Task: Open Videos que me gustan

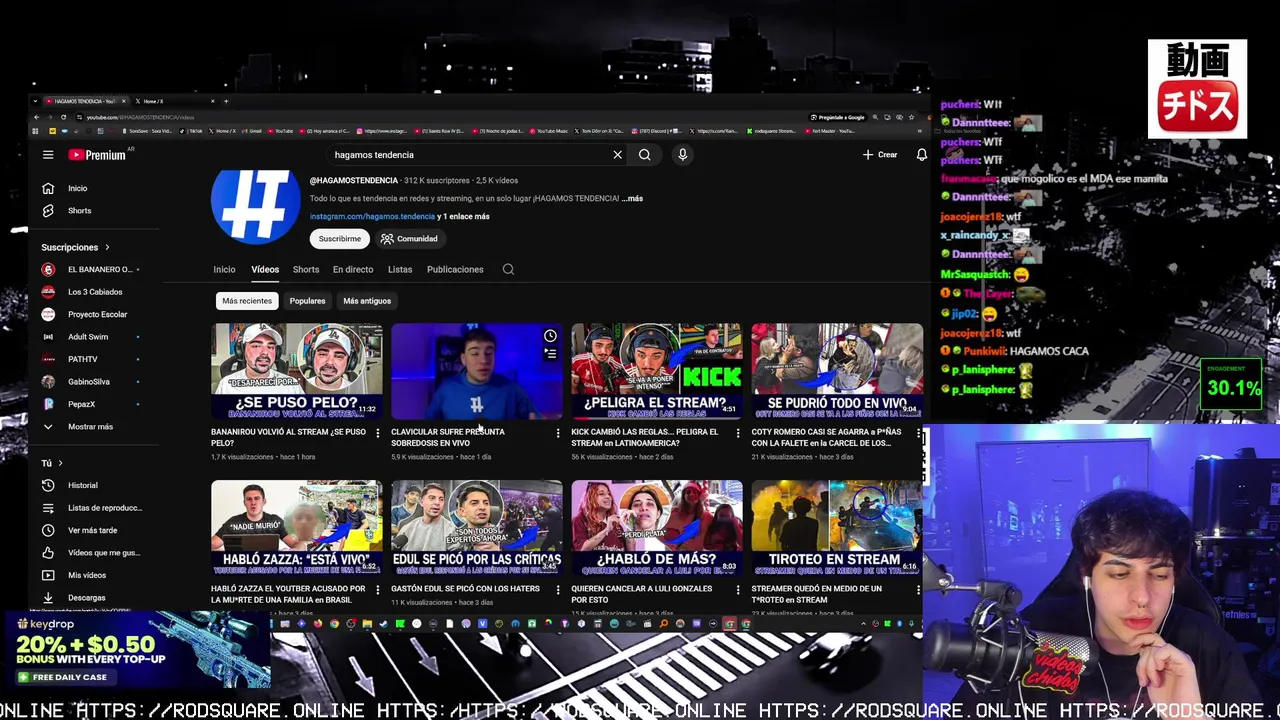Action: click(x=91, y=553)
